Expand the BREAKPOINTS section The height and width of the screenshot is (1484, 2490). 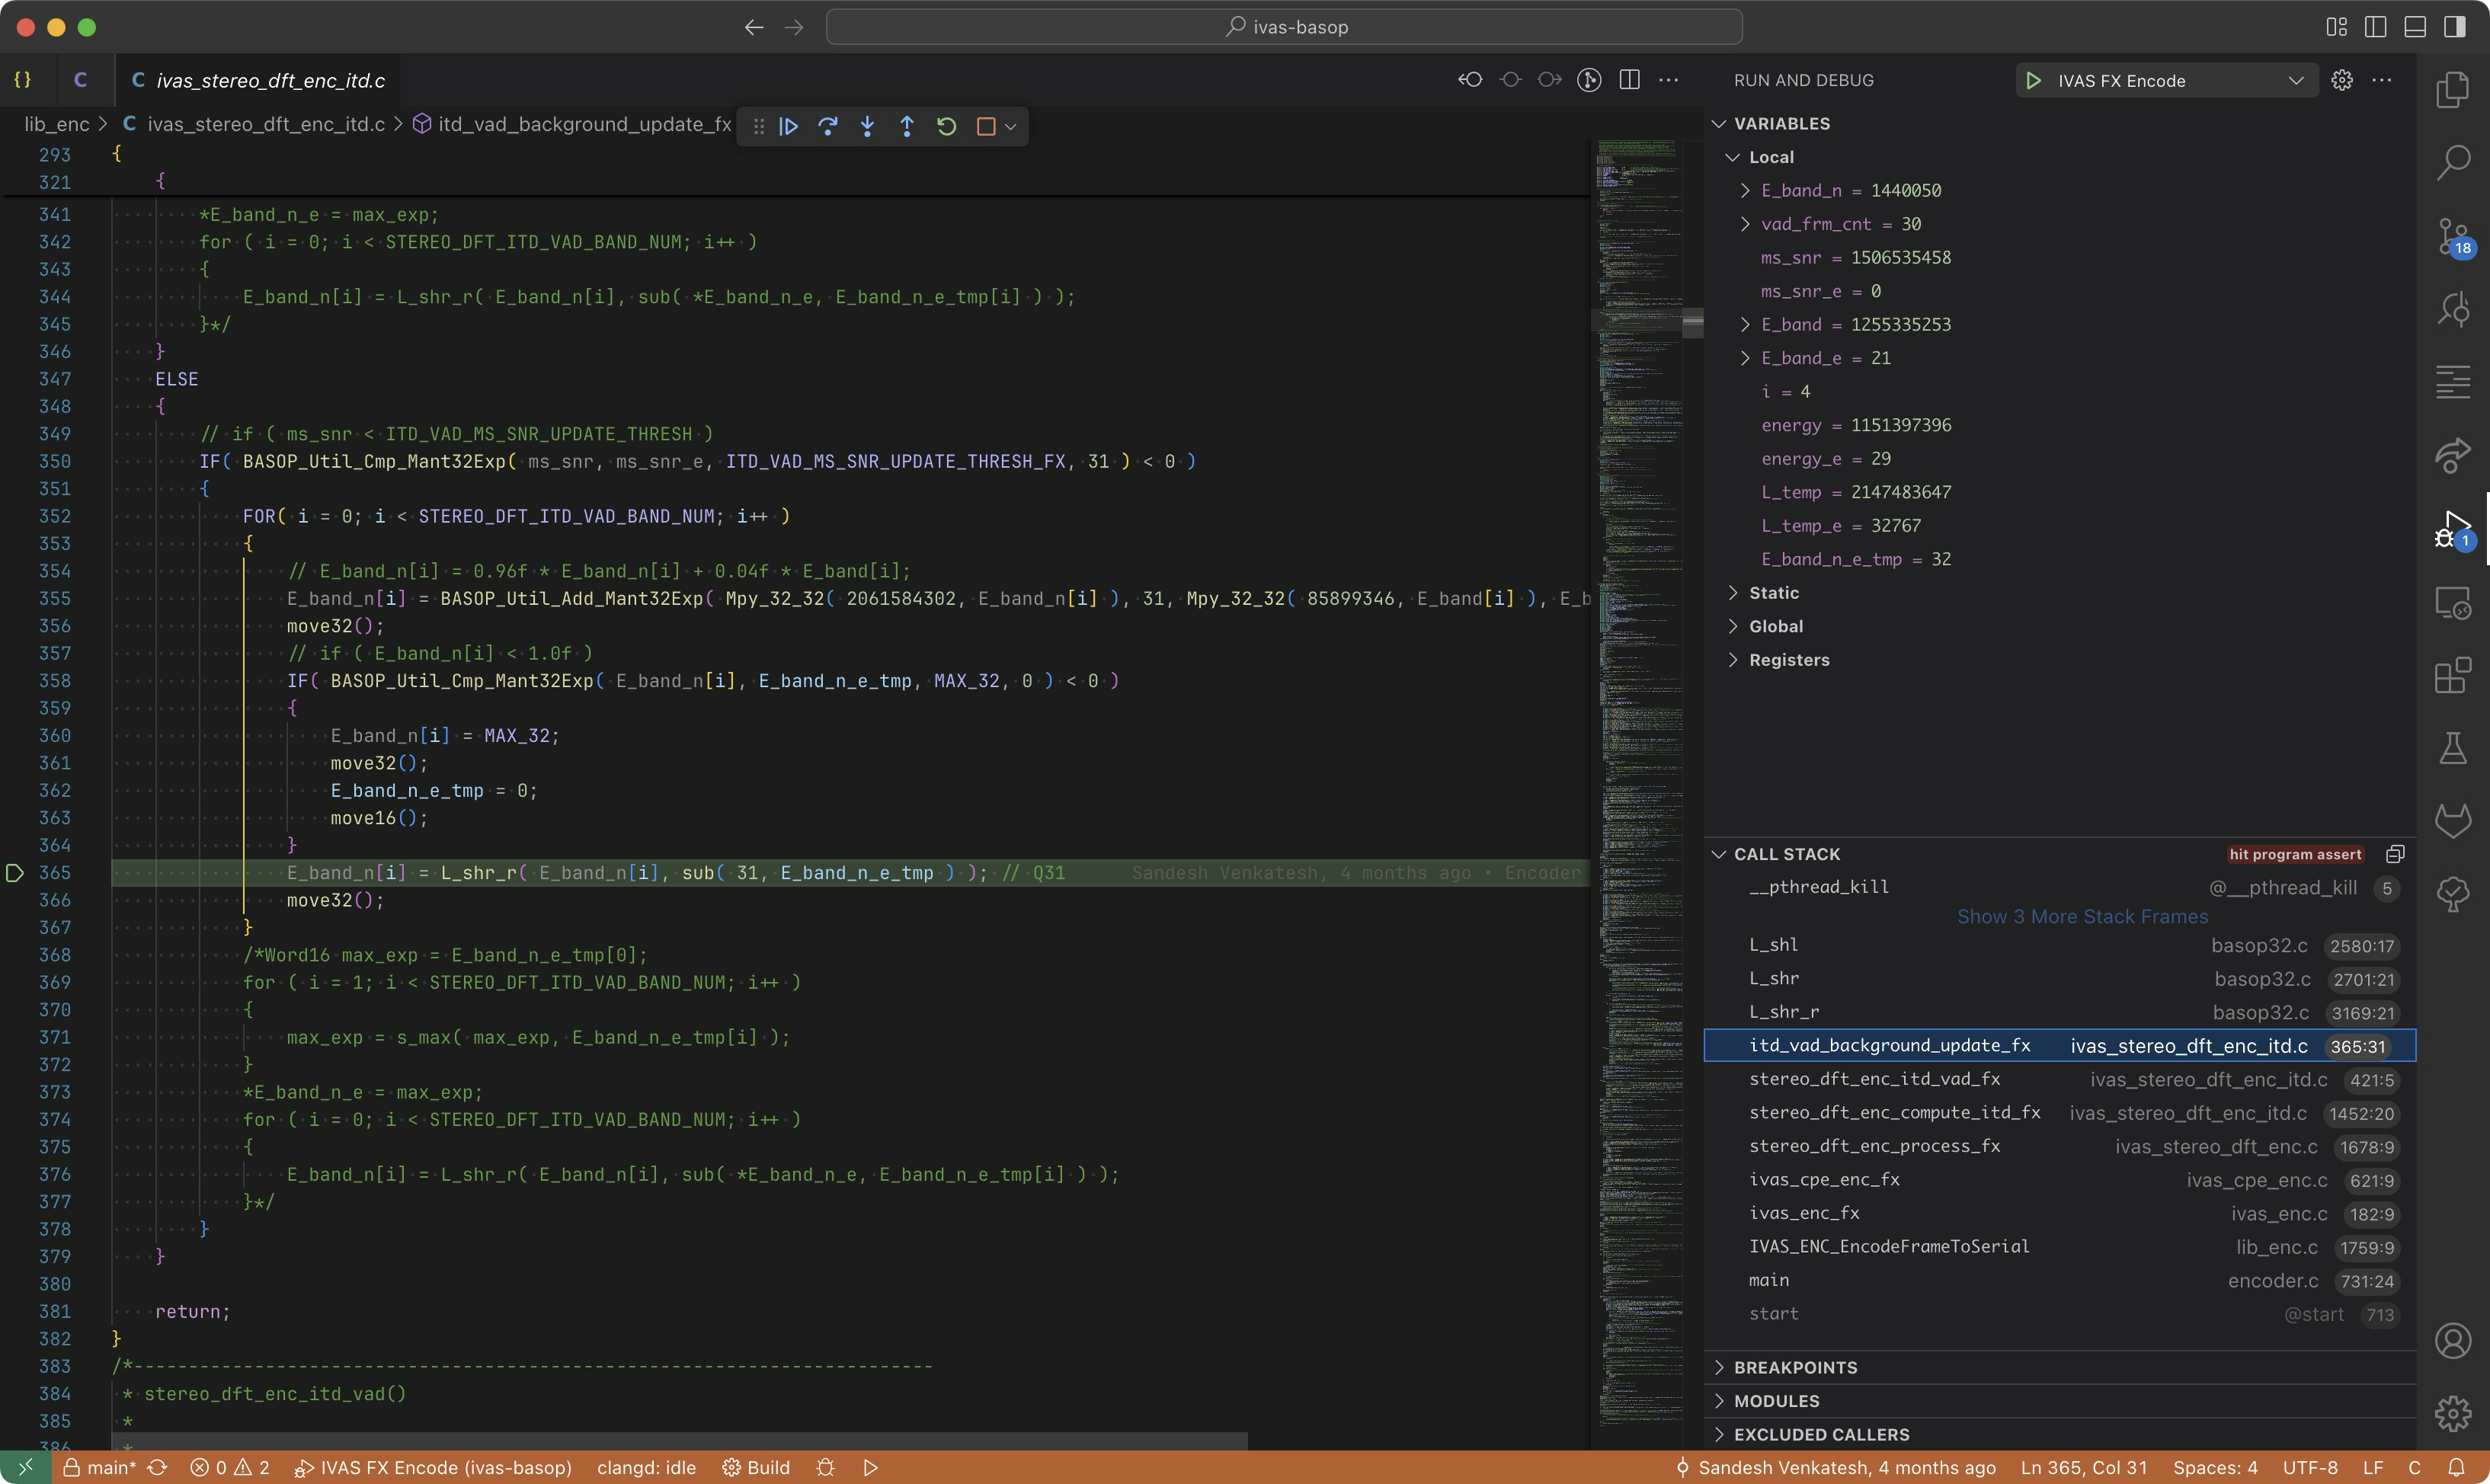pyautogui.click(x=1795, y=1367)
